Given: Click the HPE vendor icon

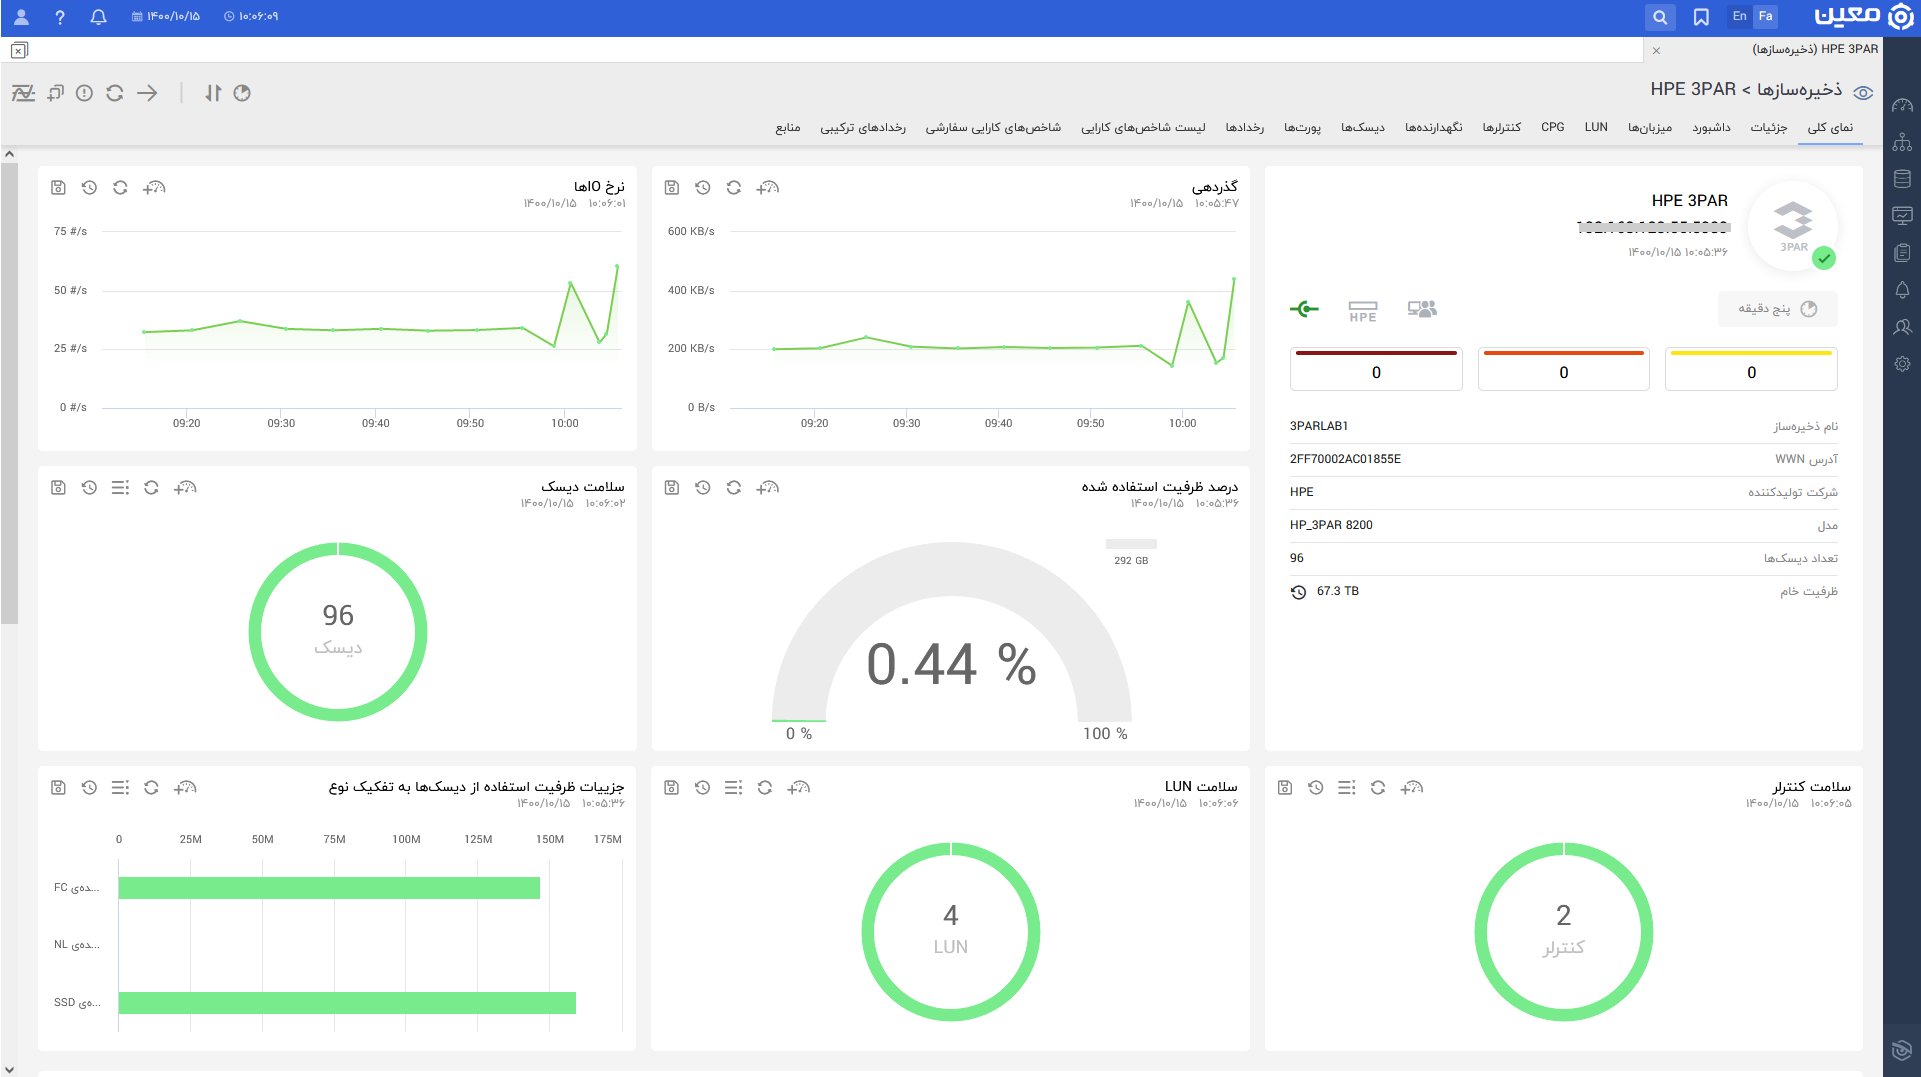Looking at the screenshot, I should coord(1362,311).
